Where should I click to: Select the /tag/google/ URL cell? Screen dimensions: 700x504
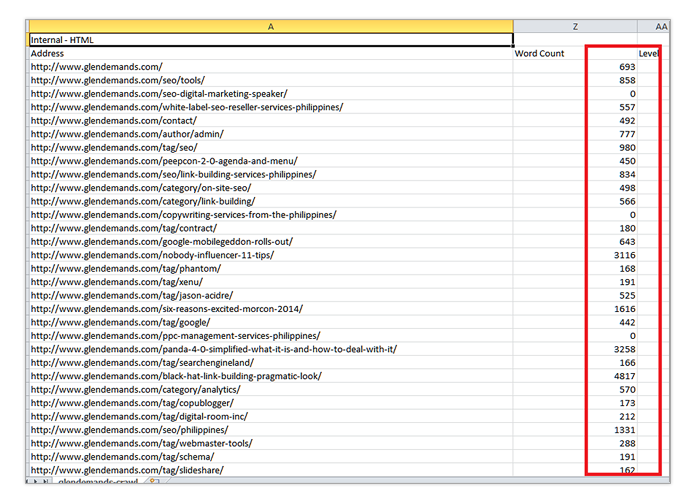pos(271,322)
